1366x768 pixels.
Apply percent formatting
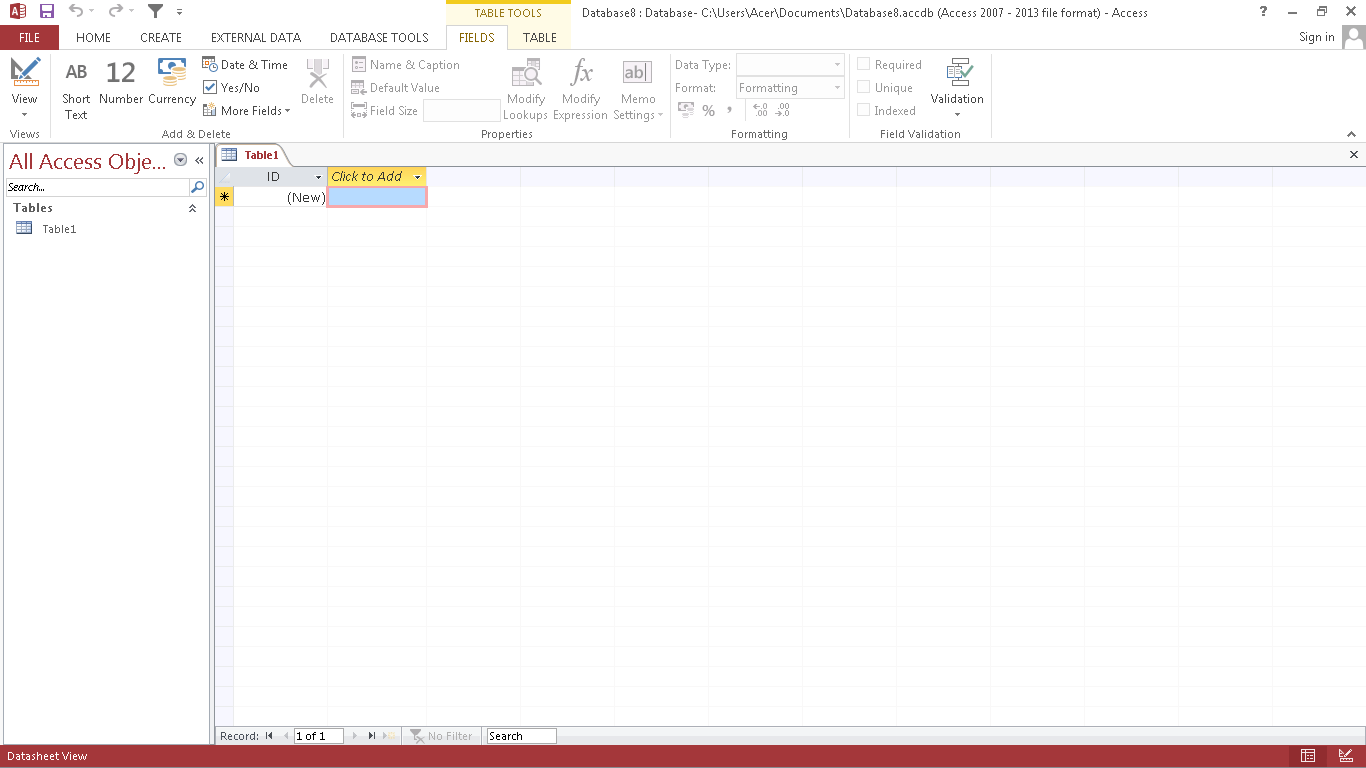(708, 111)
